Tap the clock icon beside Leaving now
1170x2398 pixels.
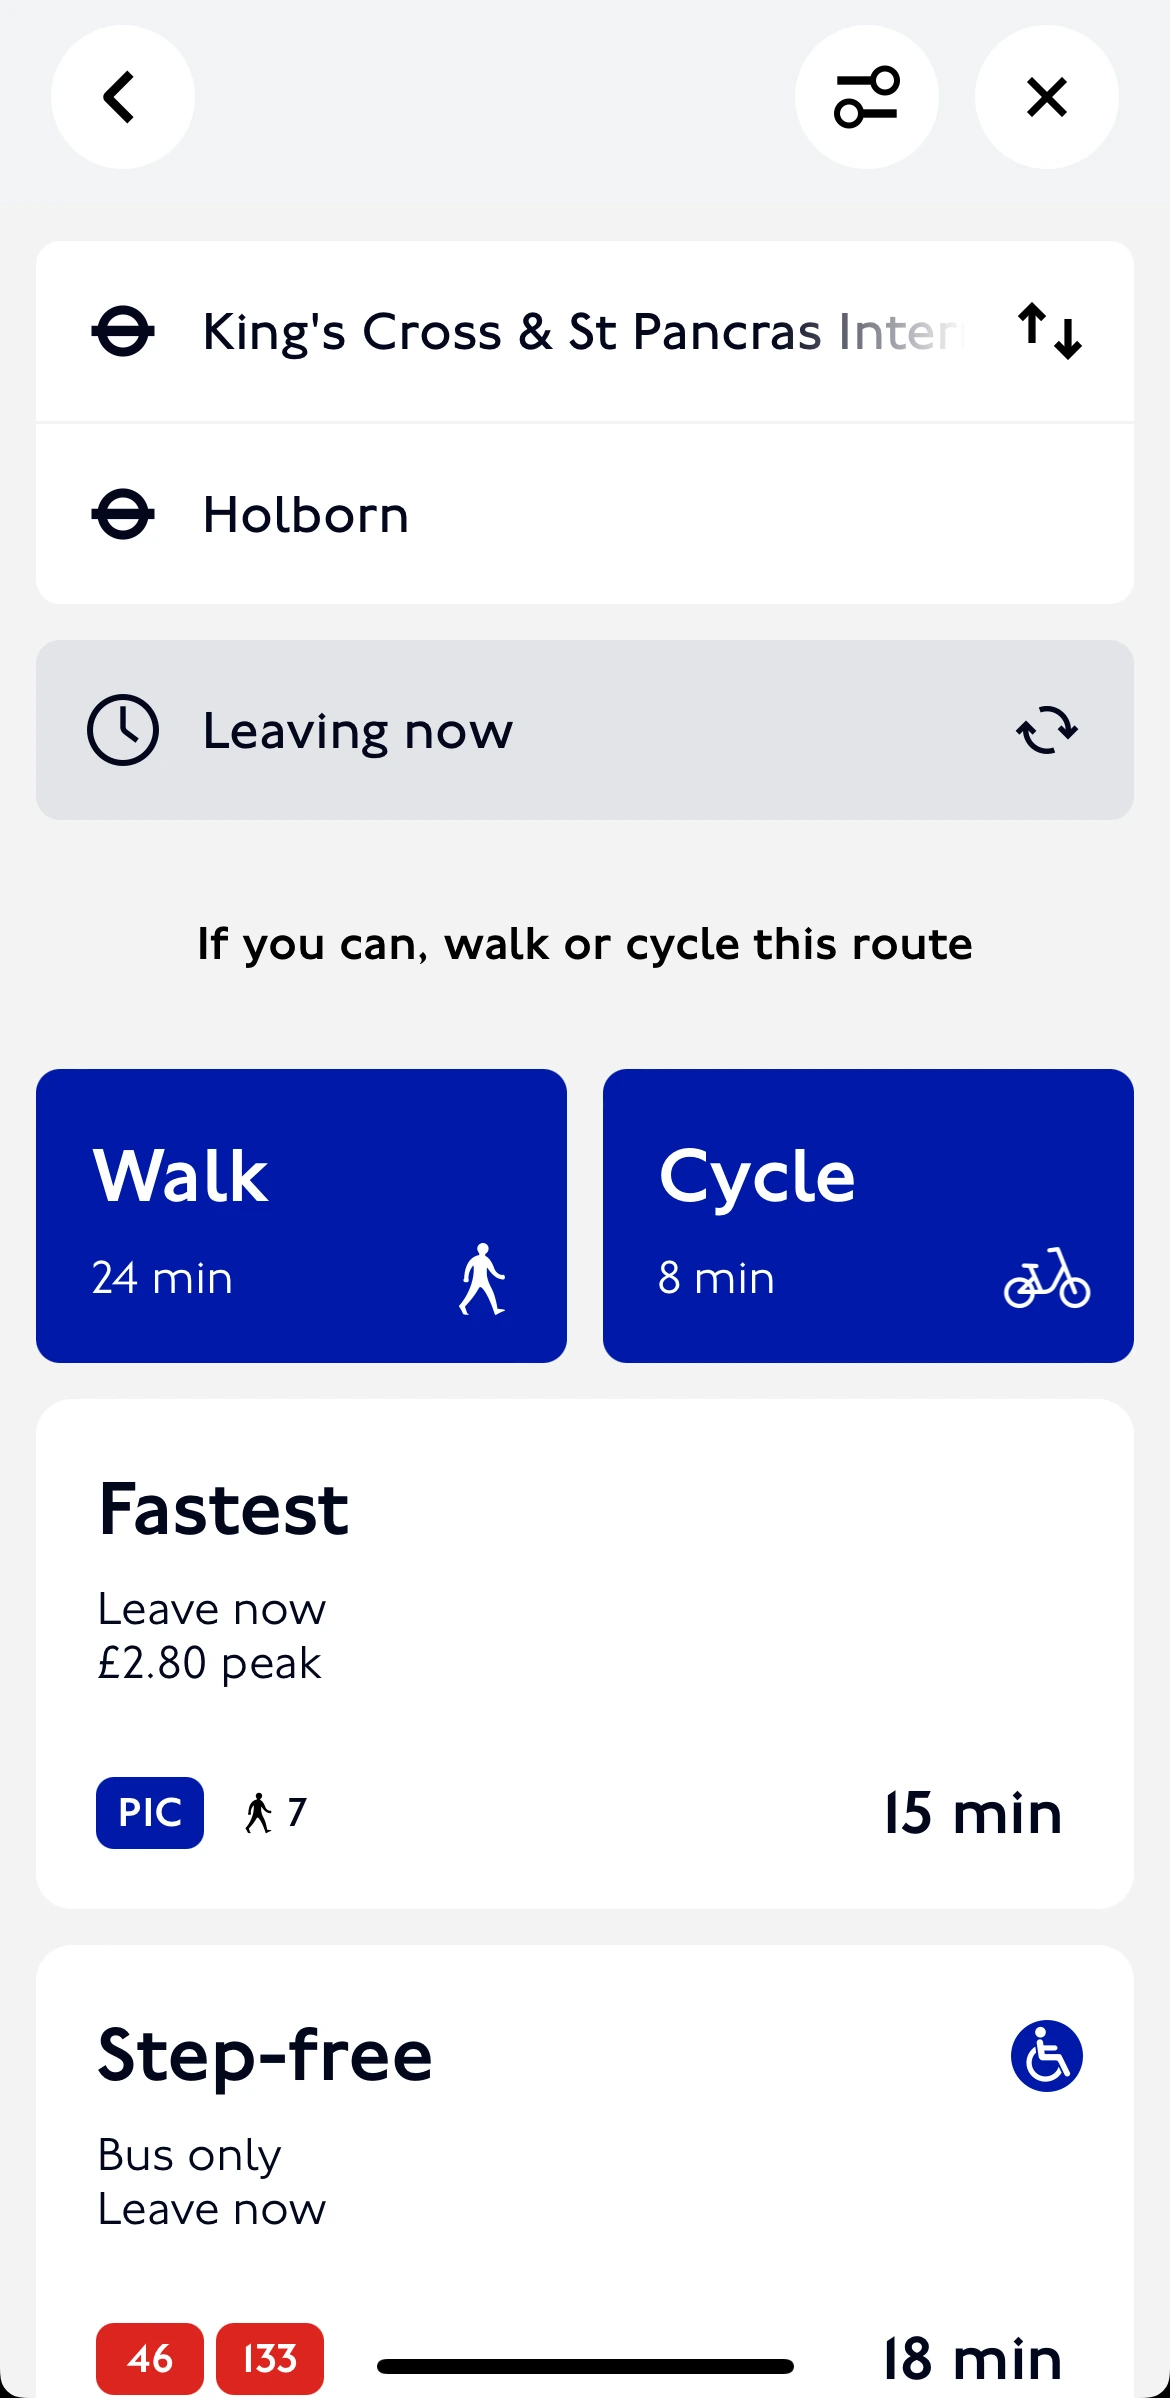[123, 730]
